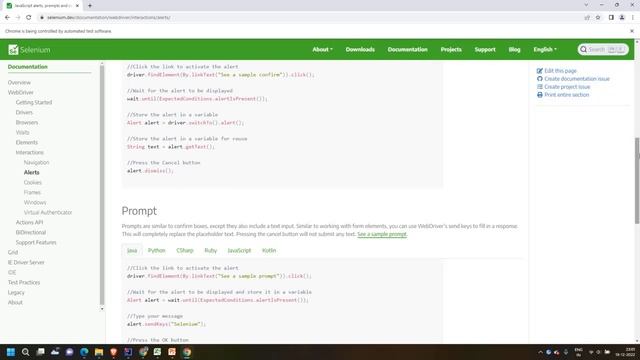Open a new browser tab with the plus icon
Viewport: 640px width, 360px height.
tap(90, 6)
